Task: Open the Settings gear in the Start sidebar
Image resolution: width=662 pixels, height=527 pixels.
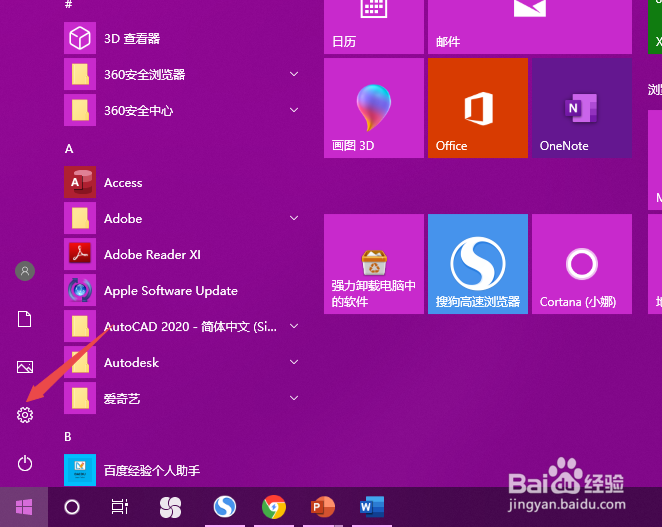Action: click(x=25, y=415)
